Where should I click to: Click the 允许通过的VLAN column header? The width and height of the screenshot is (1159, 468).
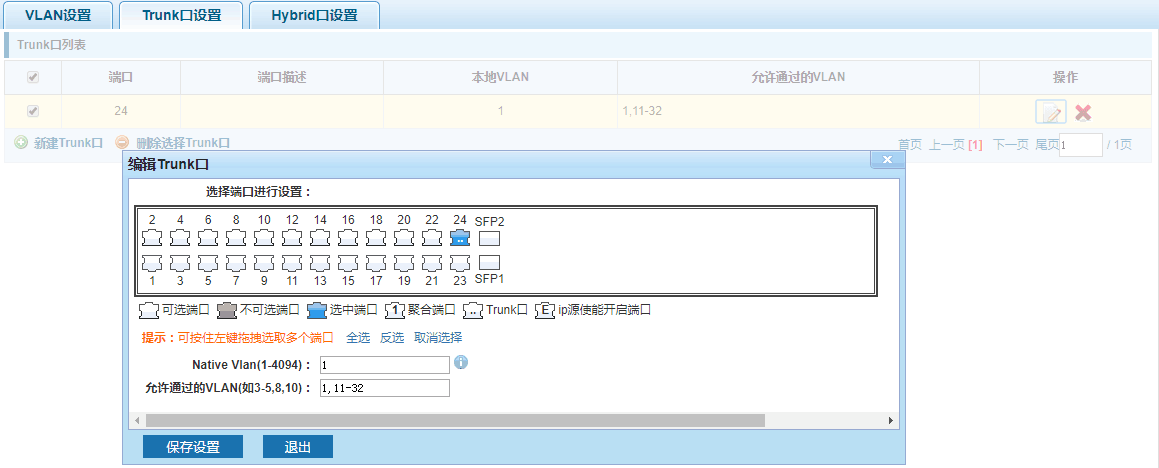pyautogui.click(x=798, y=77)
